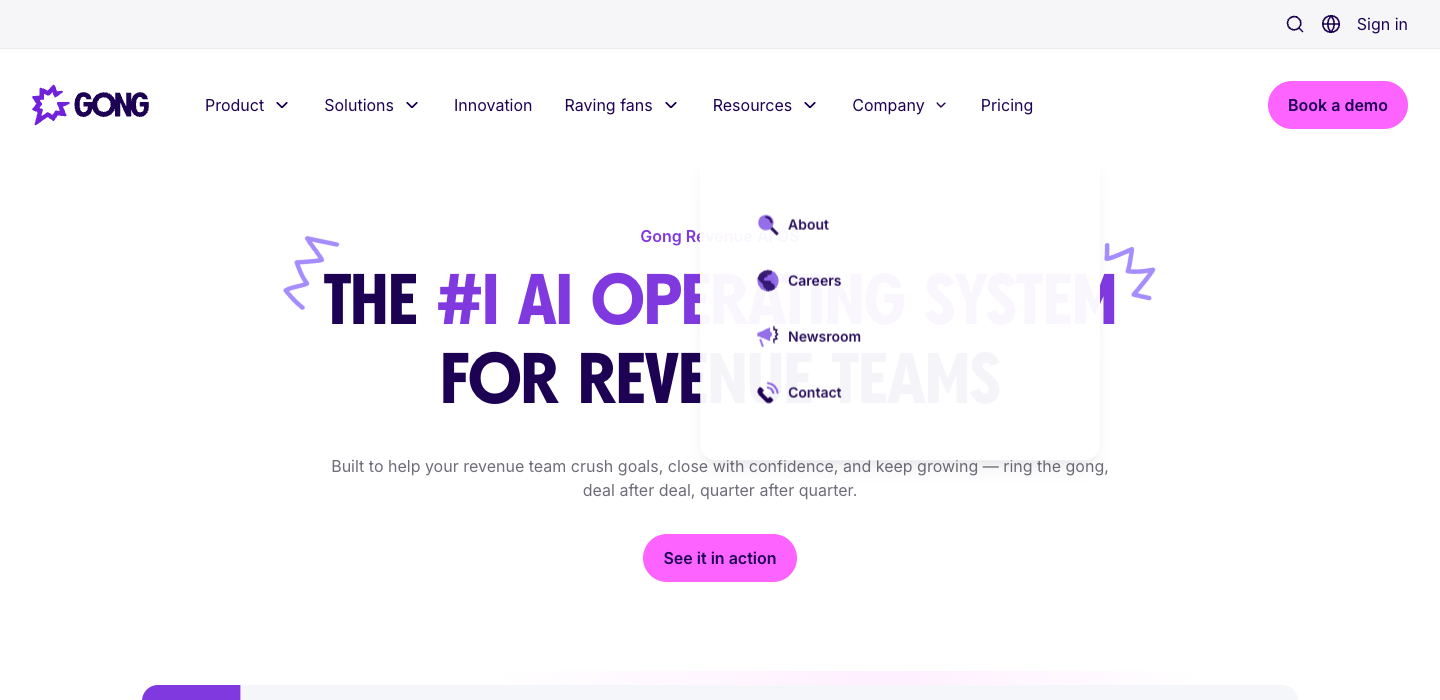Go to the Pricing page

[1007, 105]
